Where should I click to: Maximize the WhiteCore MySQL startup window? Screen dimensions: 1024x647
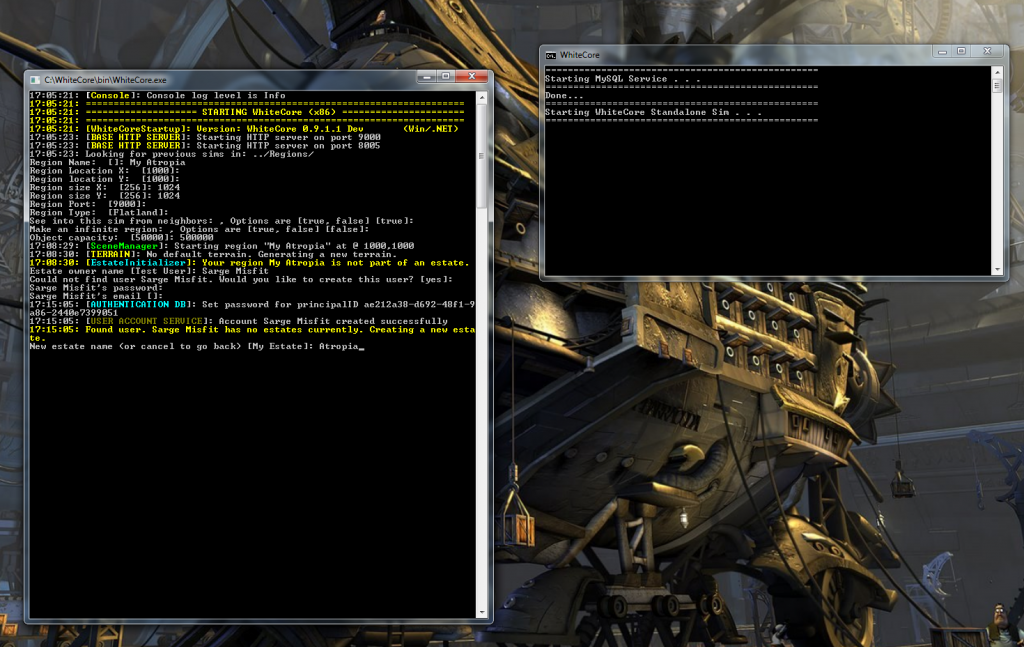click(961, 52)
